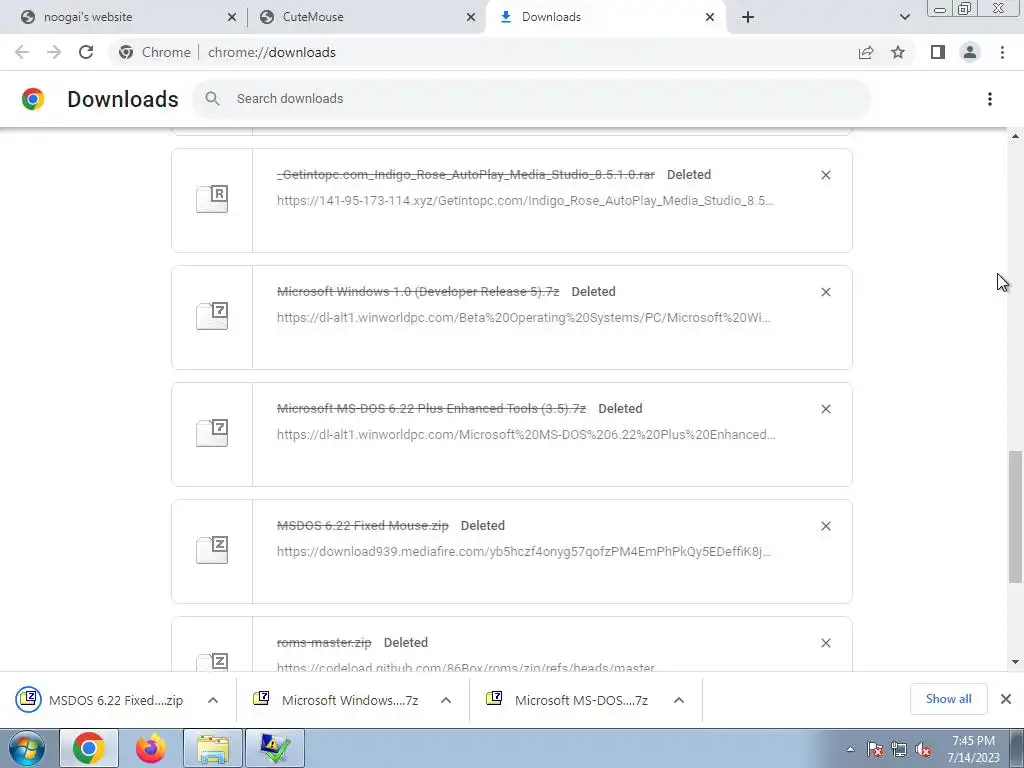This screenshot has width=1024, height=768.
Task: Open Chrome main three-dot menu
Action: point(1002,52)
